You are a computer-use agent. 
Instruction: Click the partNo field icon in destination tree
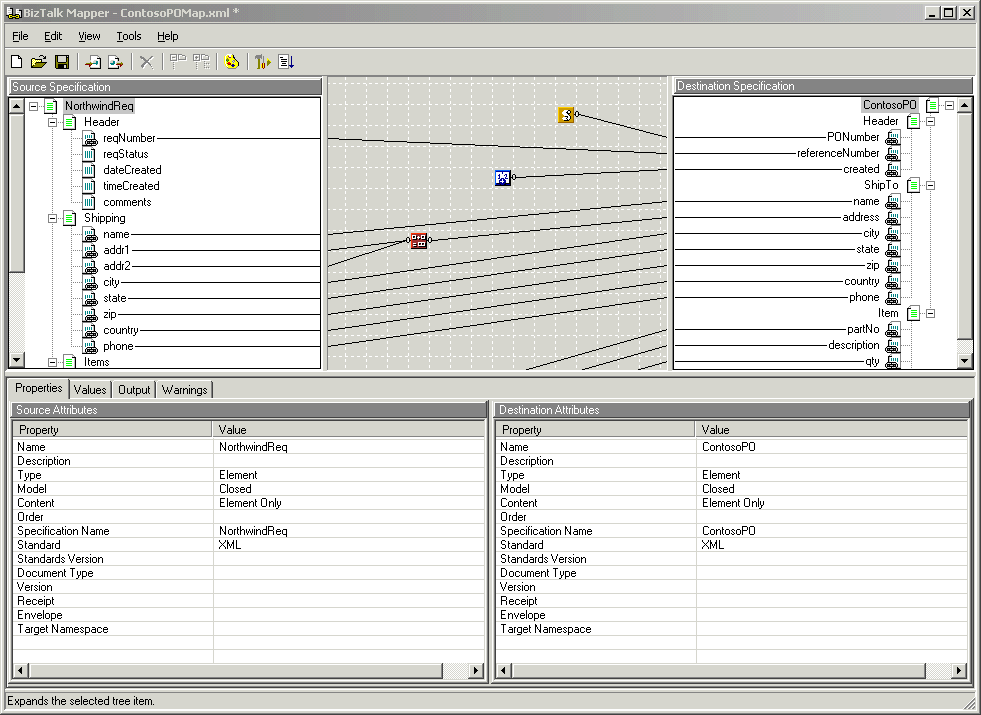tap(893, 330)
